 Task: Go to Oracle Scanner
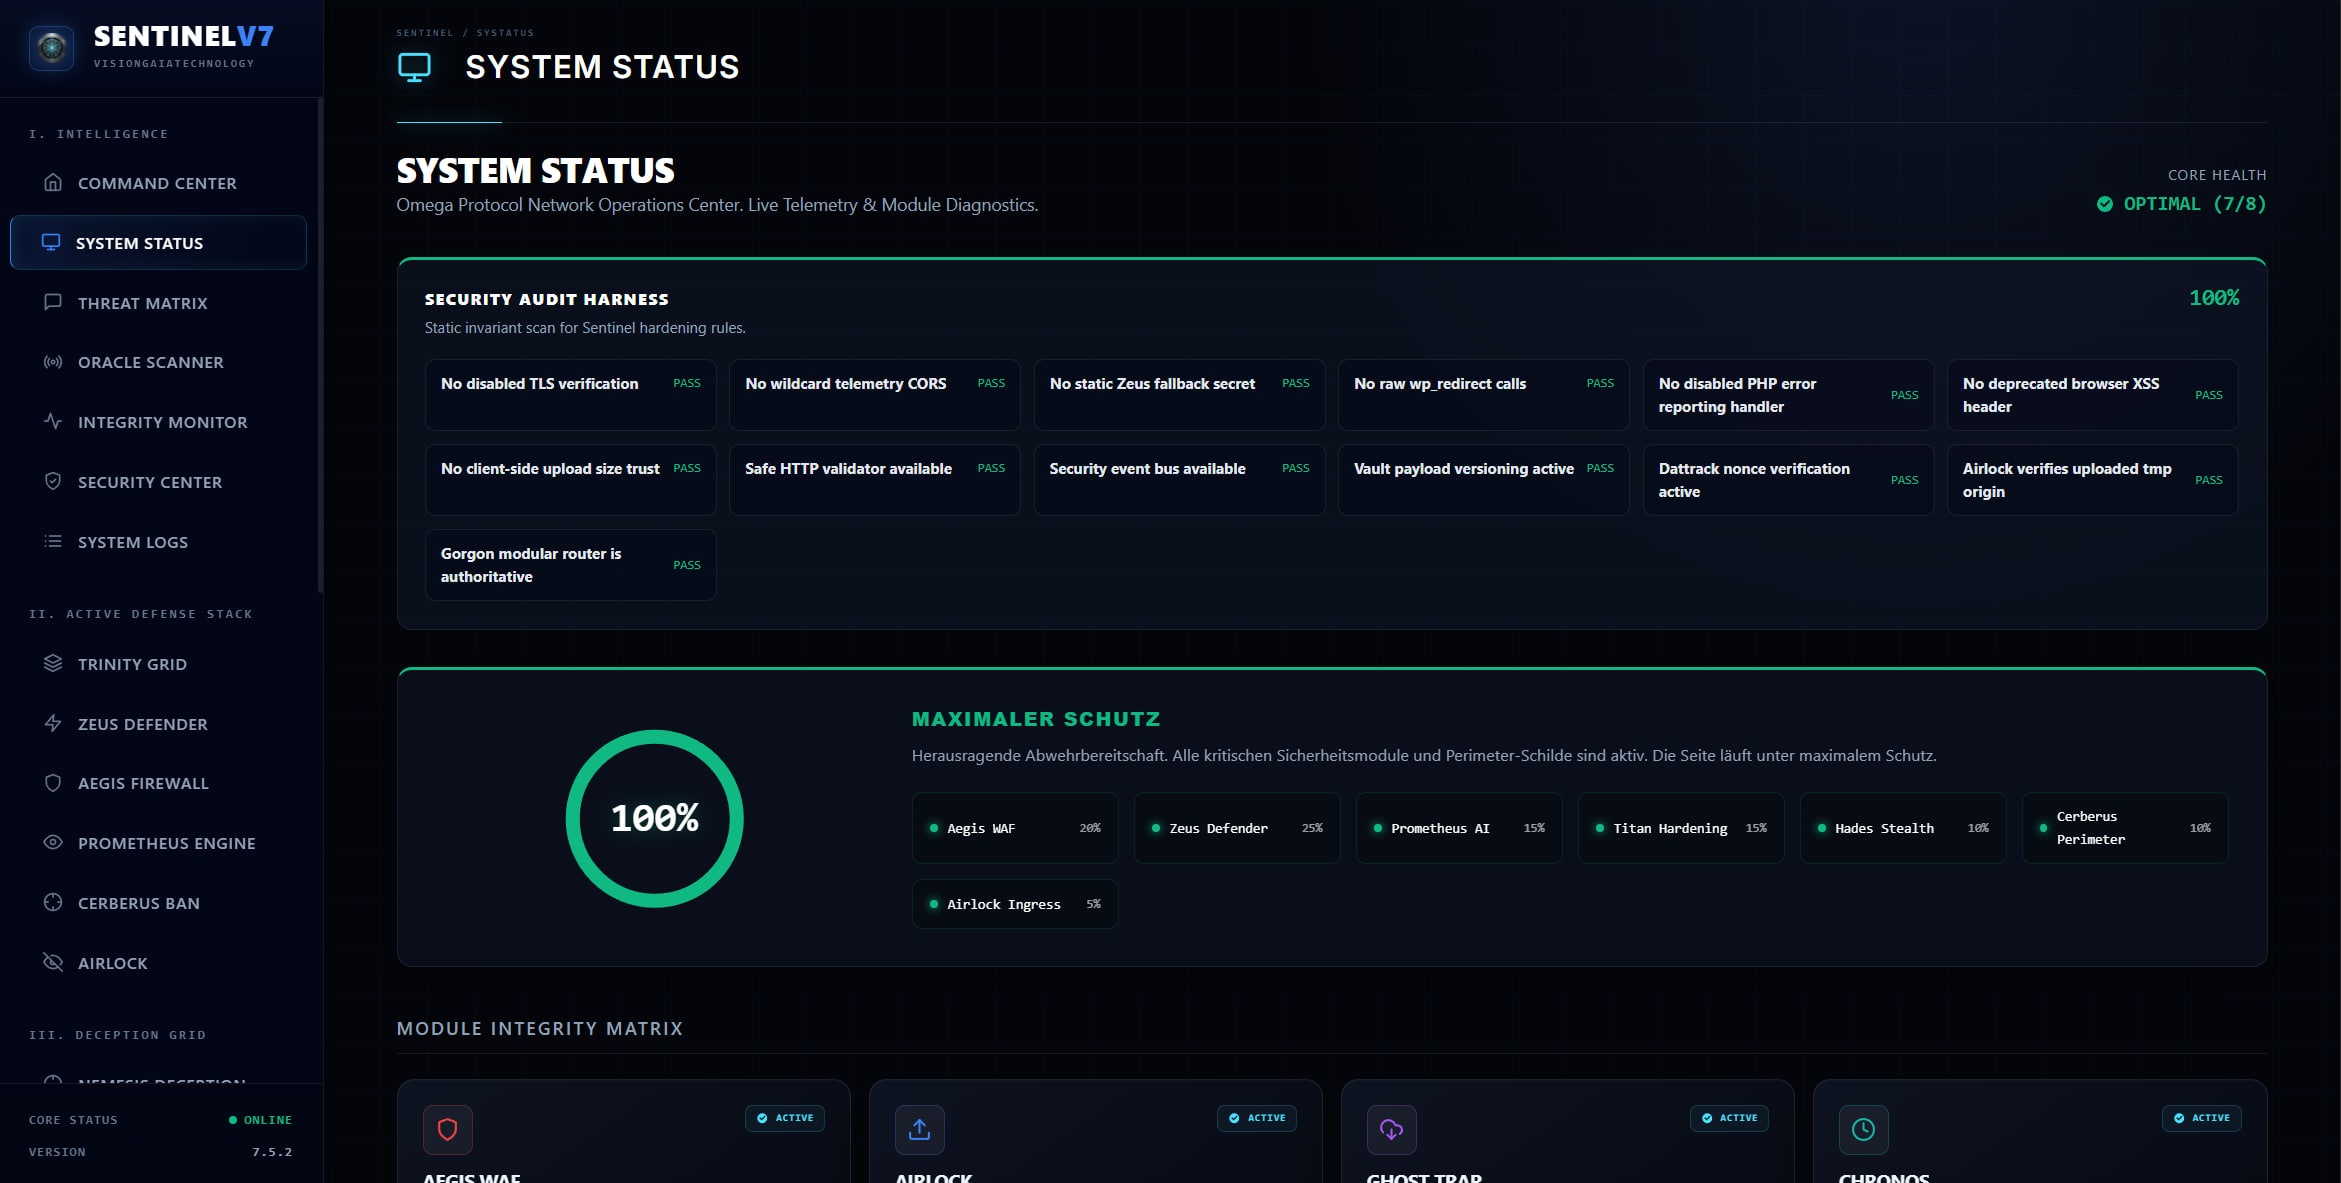tap(158, 362)
